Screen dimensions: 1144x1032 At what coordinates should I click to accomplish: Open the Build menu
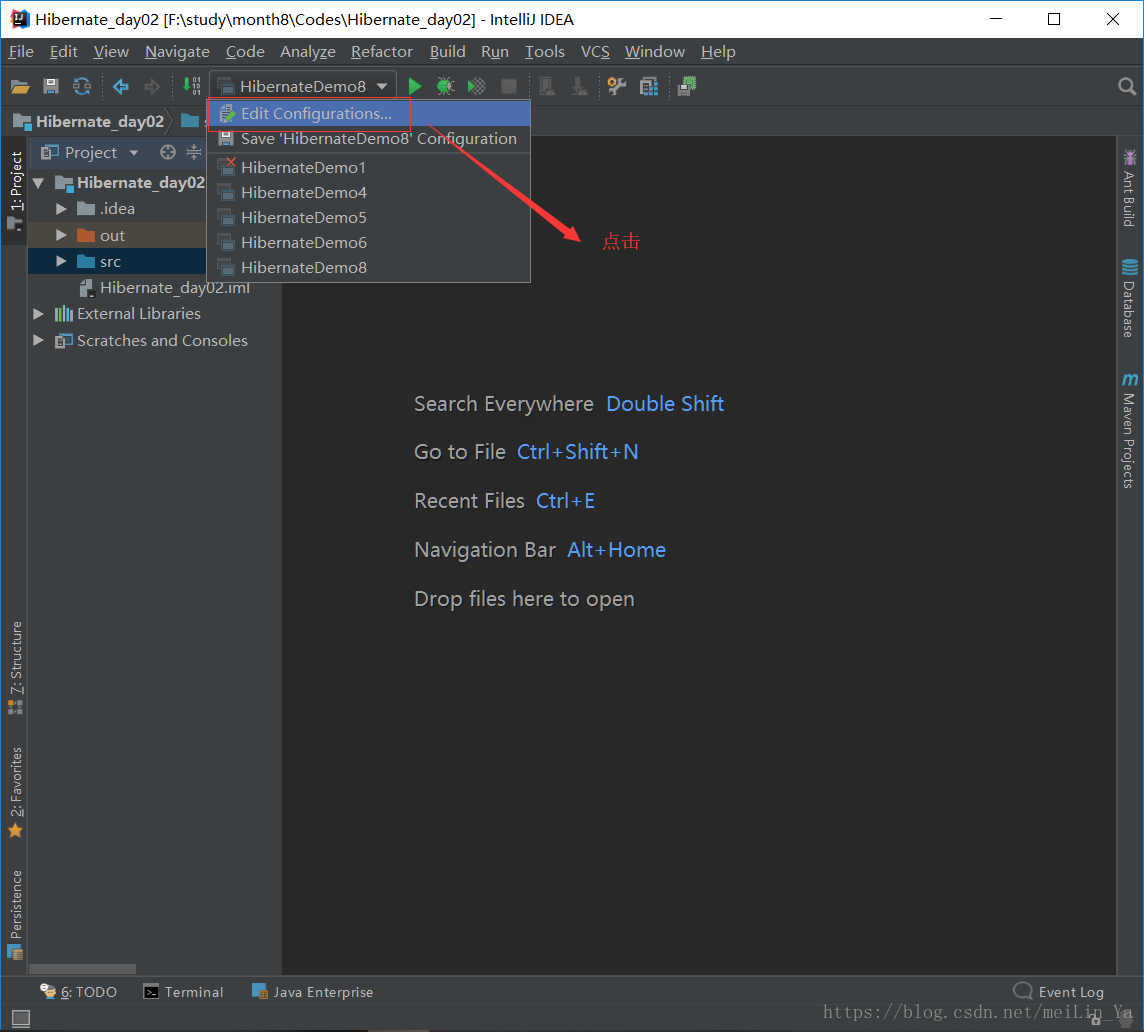447,52
